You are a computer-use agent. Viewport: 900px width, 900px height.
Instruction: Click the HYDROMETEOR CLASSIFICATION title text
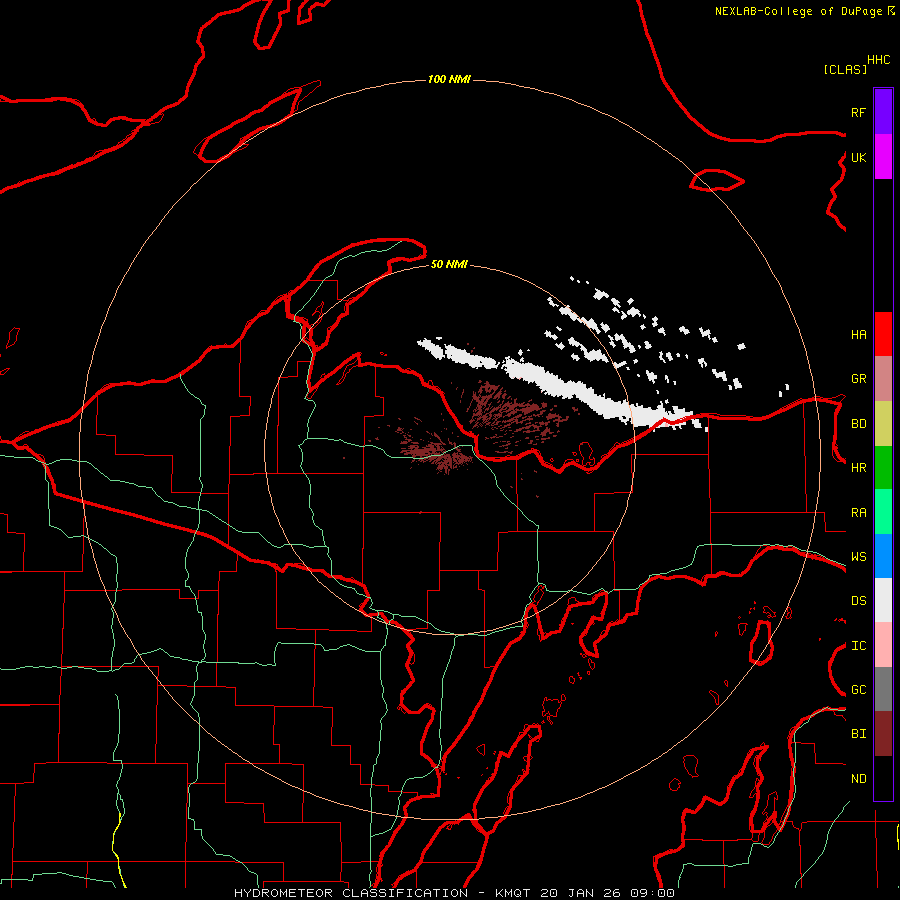(x=351, y=893)
